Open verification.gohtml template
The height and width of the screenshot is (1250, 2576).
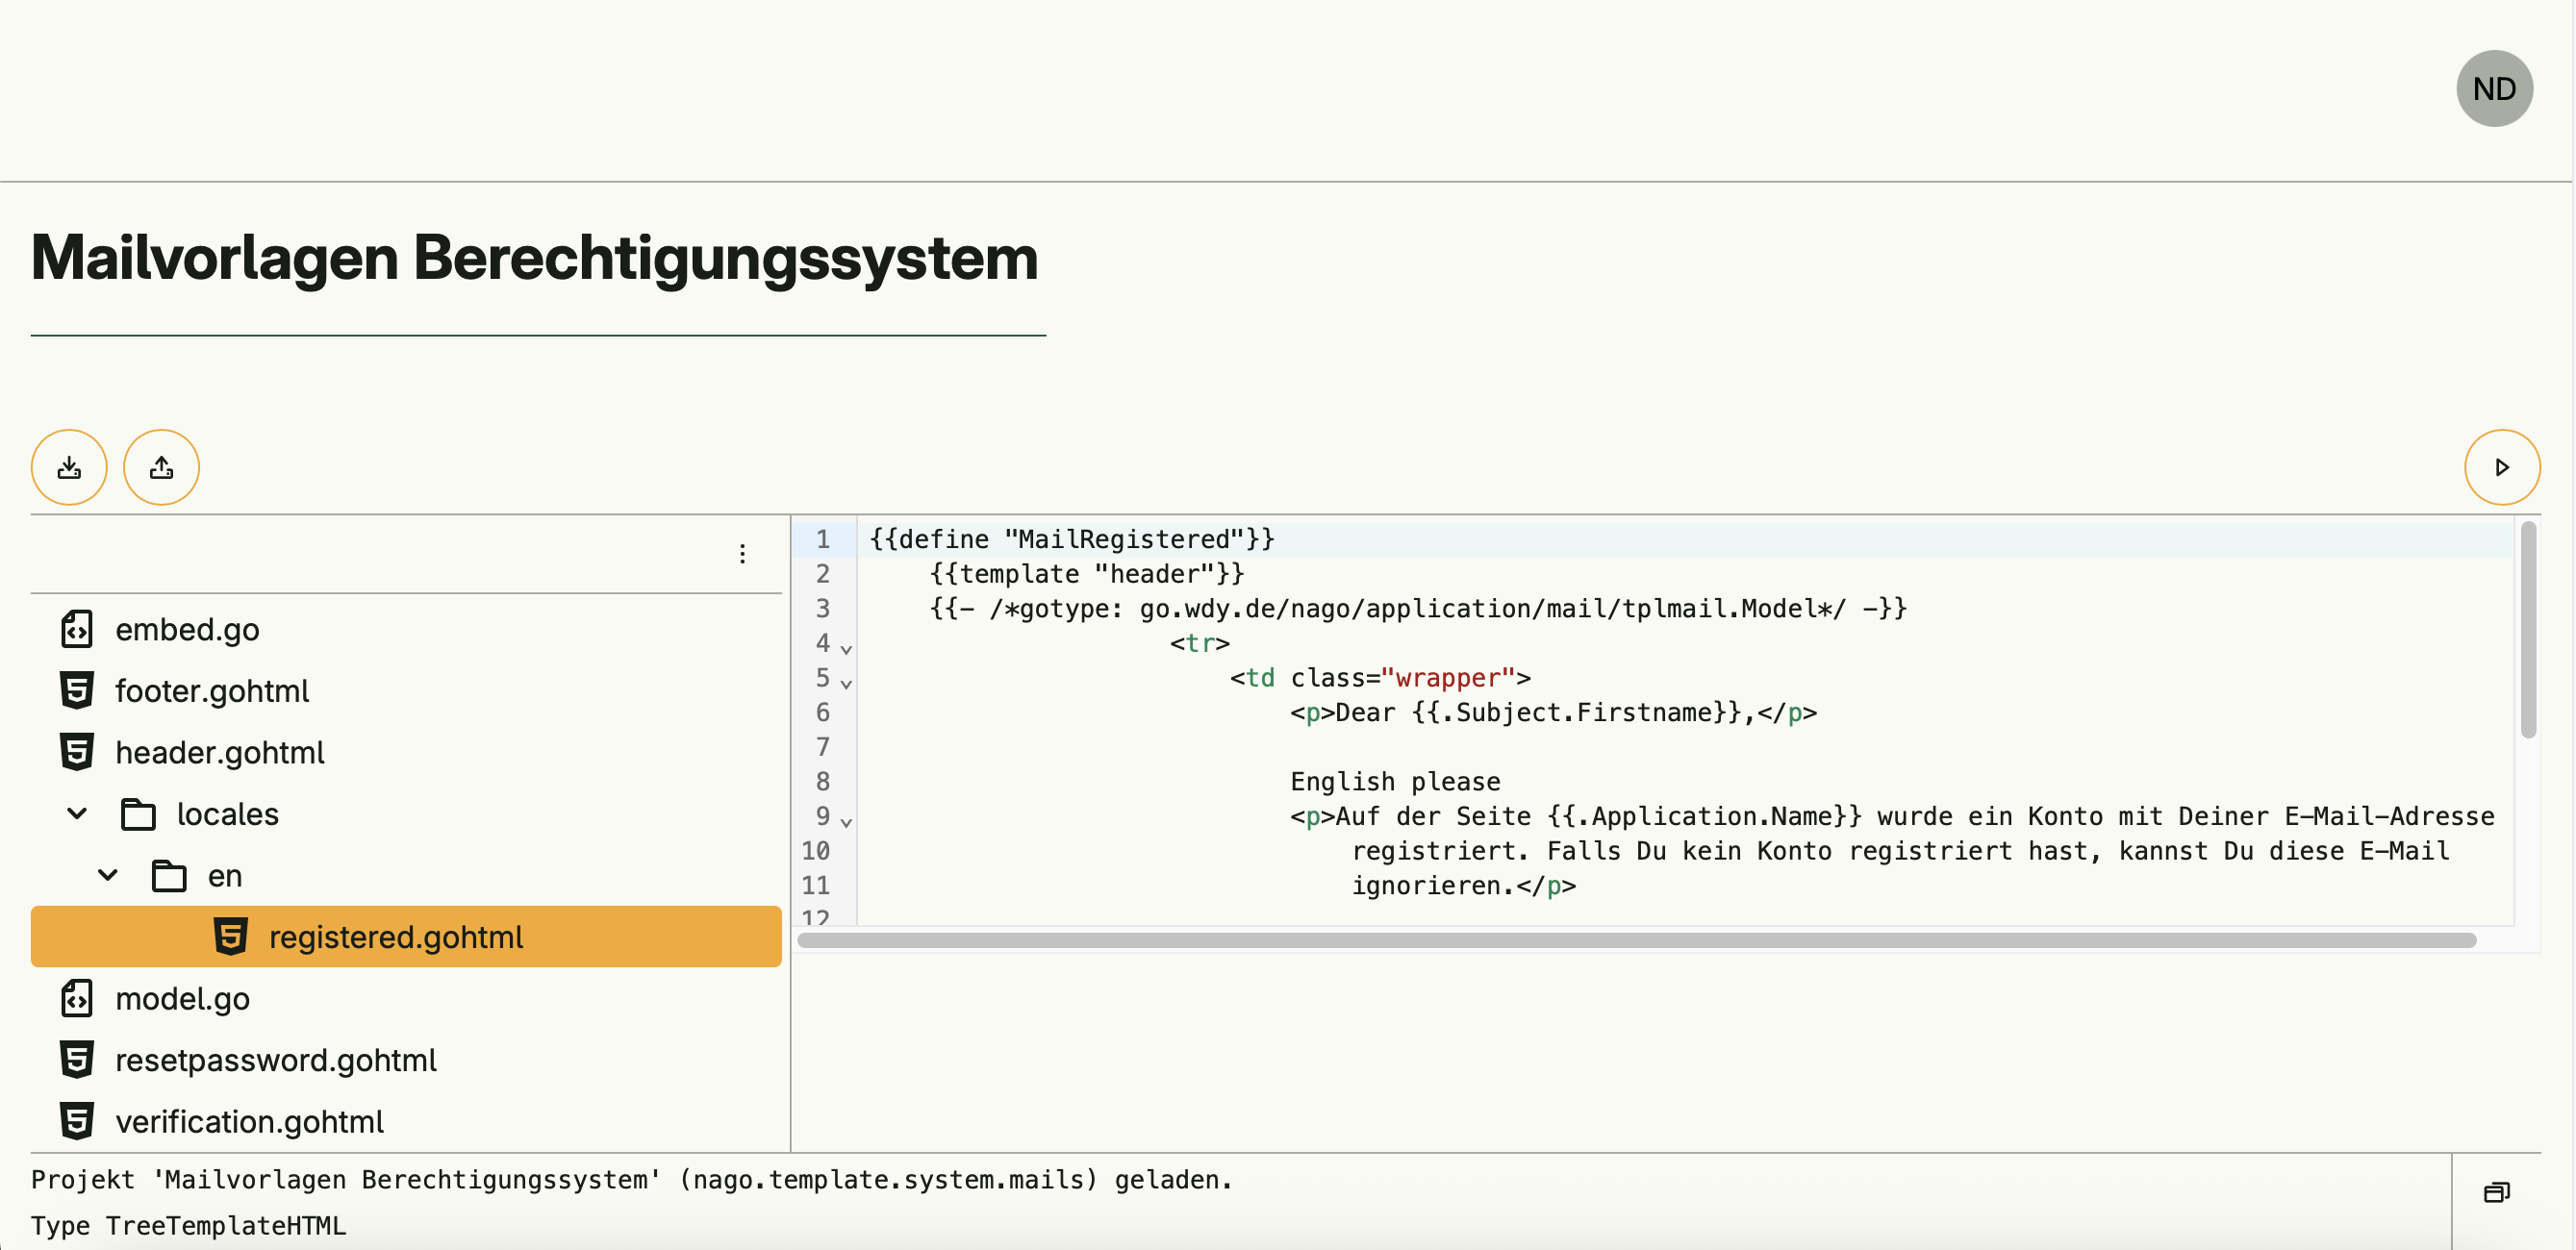(x=249, y=1122)
